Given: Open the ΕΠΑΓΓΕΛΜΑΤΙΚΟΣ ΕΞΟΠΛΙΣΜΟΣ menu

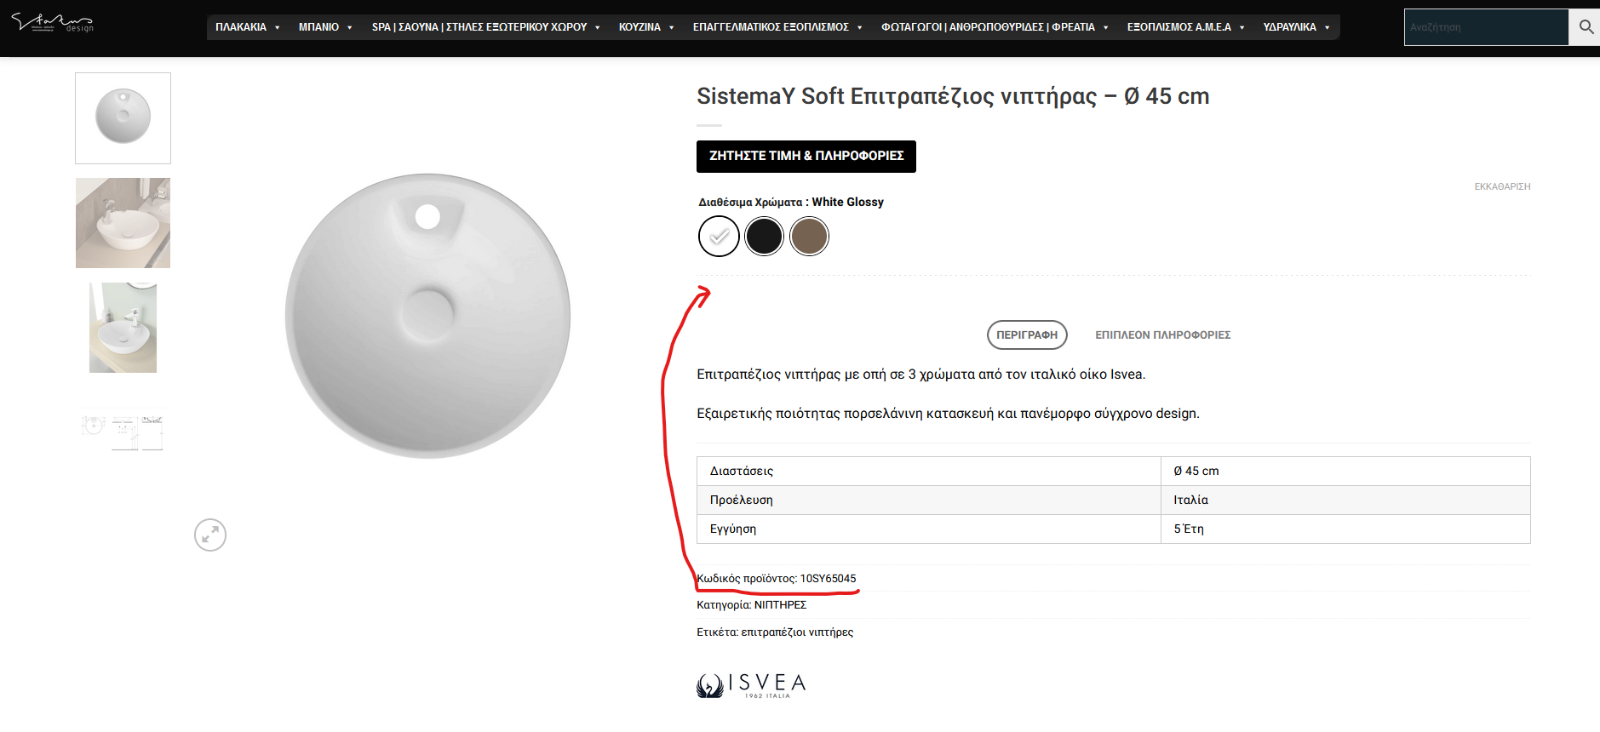Looking at the screenshot, I should coord(777,27).
